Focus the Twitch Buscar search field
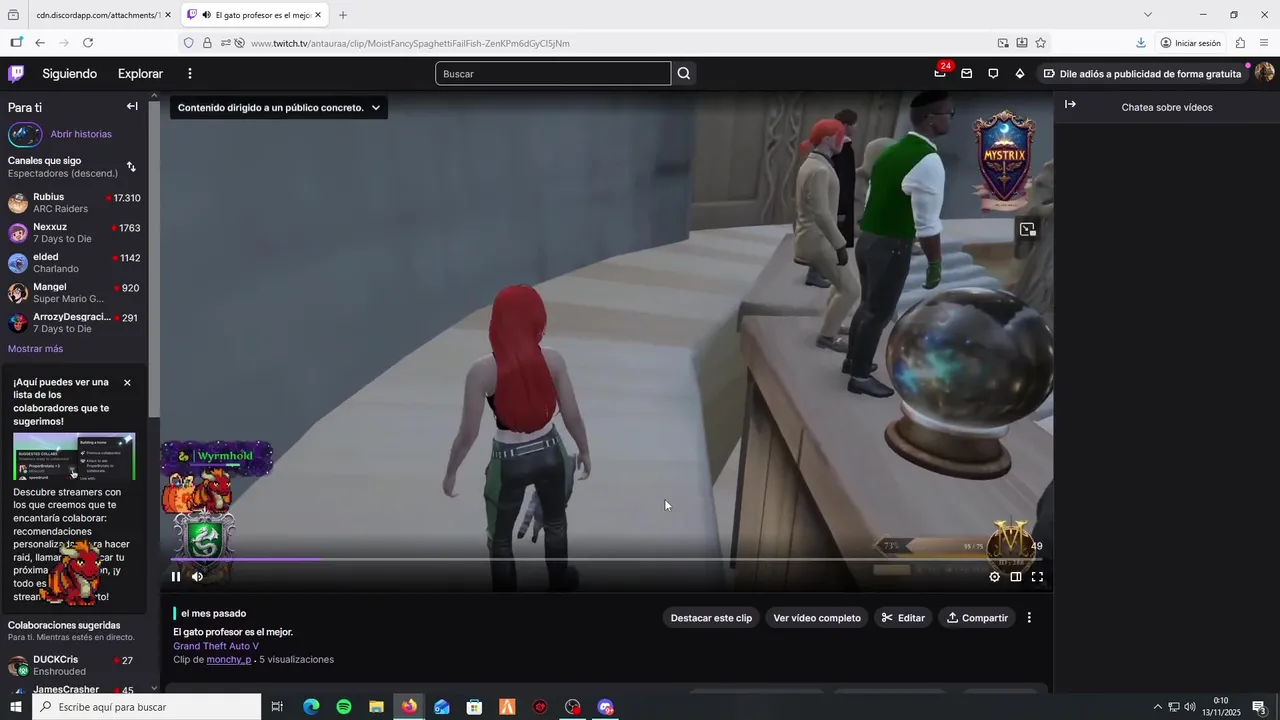 [553, 74]
